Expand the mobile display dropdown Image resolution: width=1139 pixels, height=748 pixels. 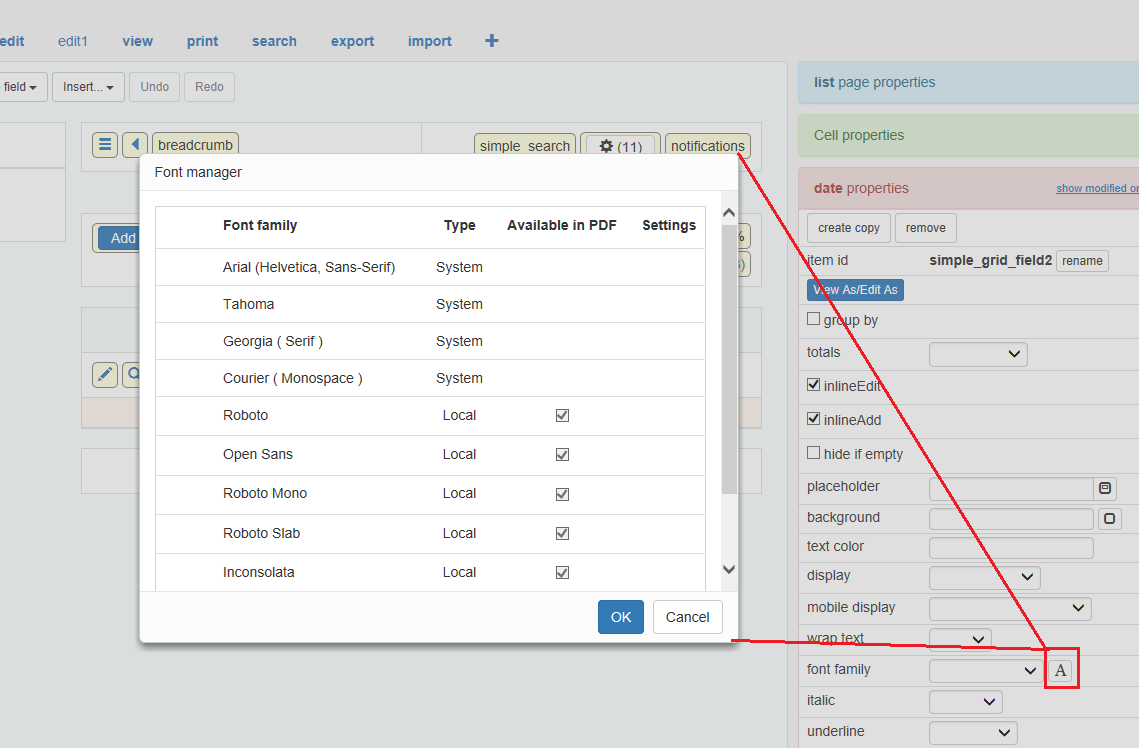pyautogui.click(x=1009, y=608)
